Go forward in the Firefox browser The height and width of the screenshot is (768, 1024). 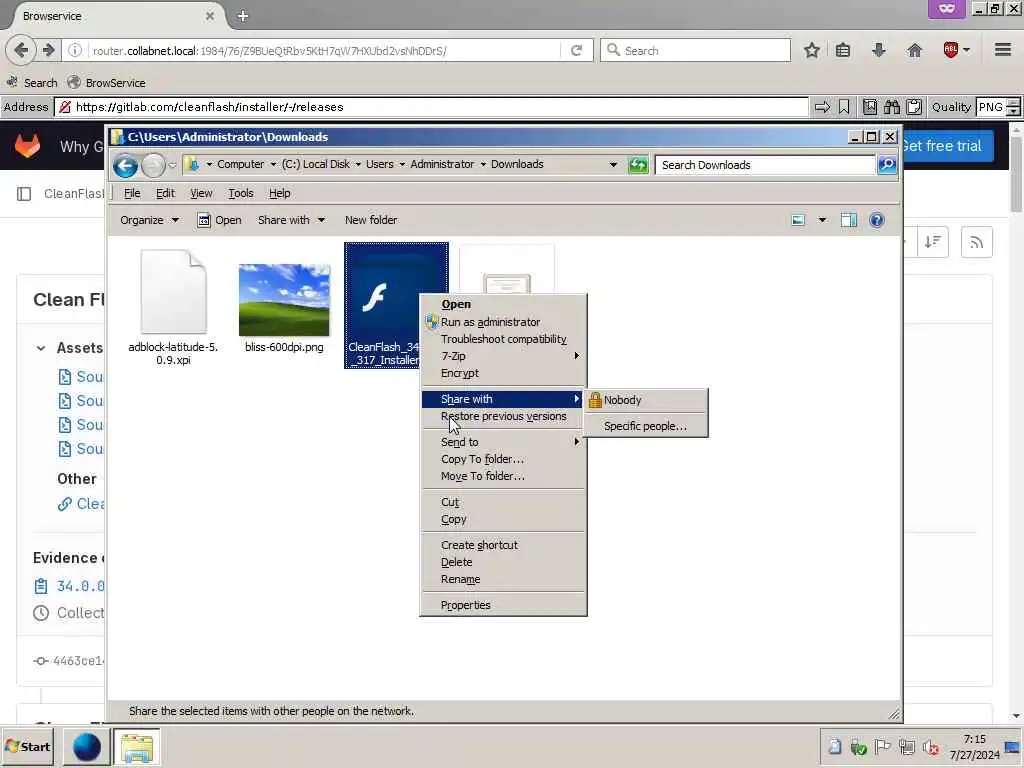(48, 50)
